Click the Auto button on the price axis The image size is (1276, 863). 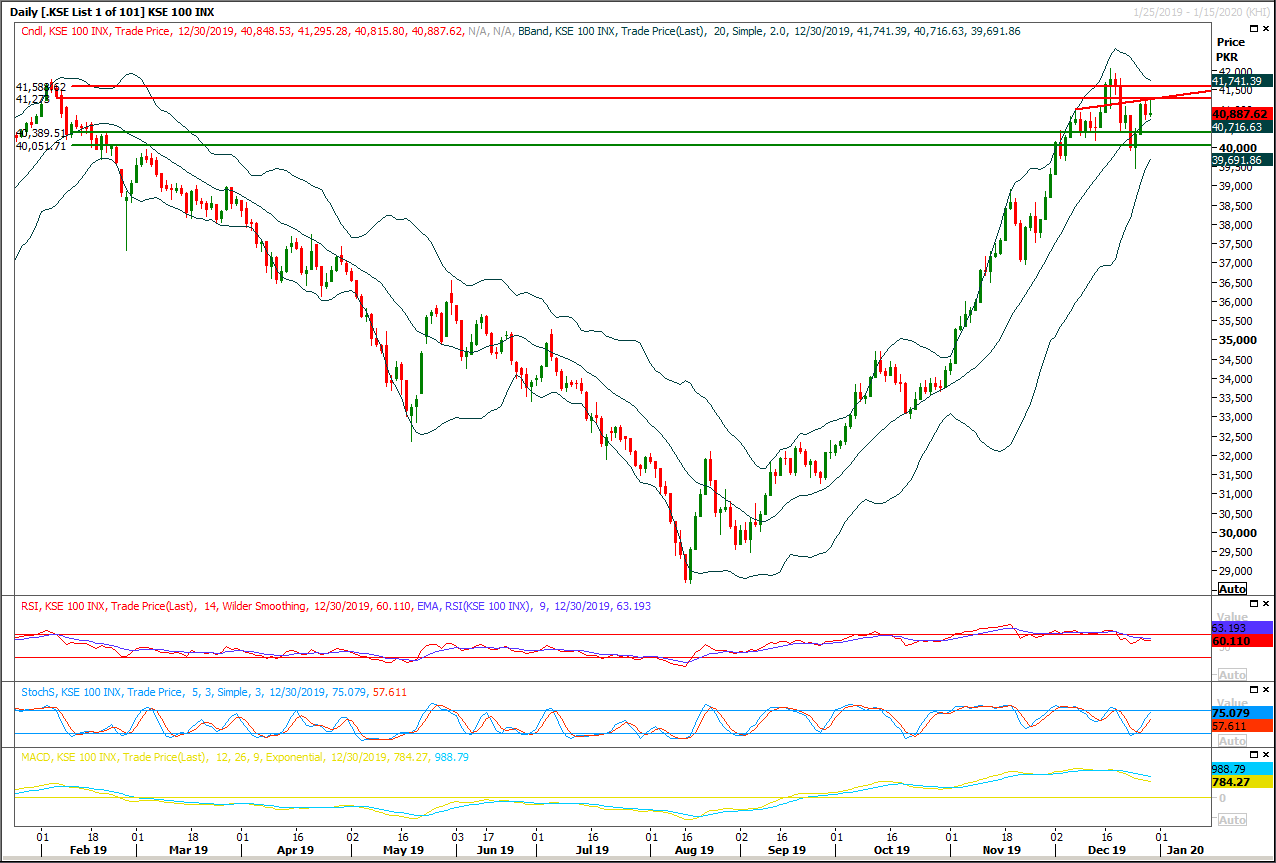(1231, 589)
